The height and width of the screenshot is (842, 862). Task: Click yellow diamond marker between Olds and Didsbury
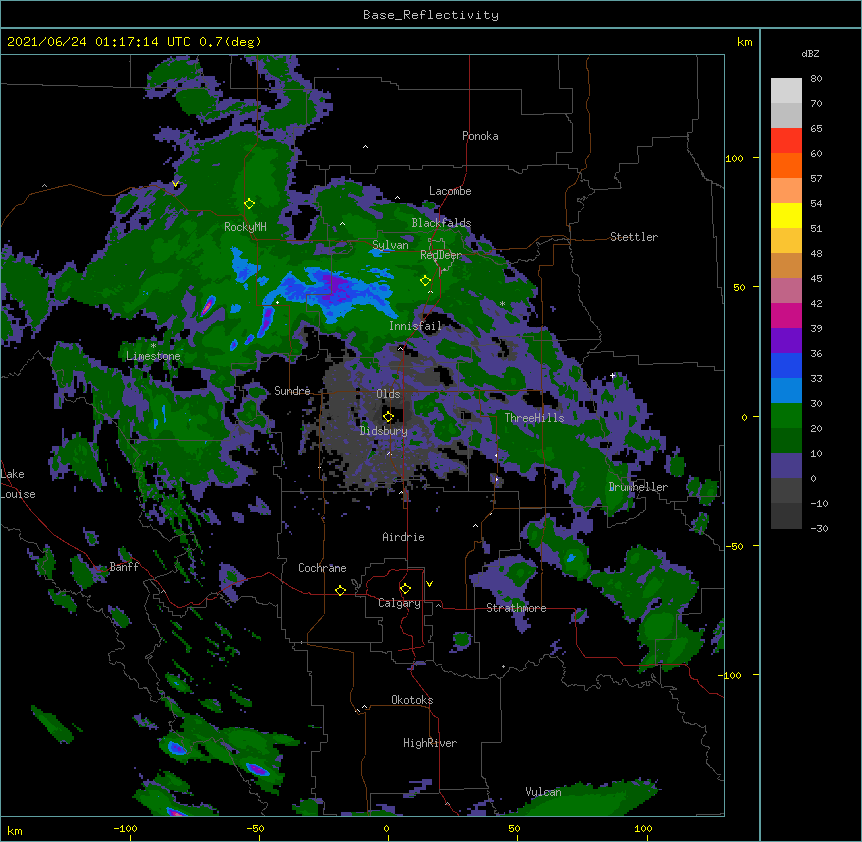point(388,417)
